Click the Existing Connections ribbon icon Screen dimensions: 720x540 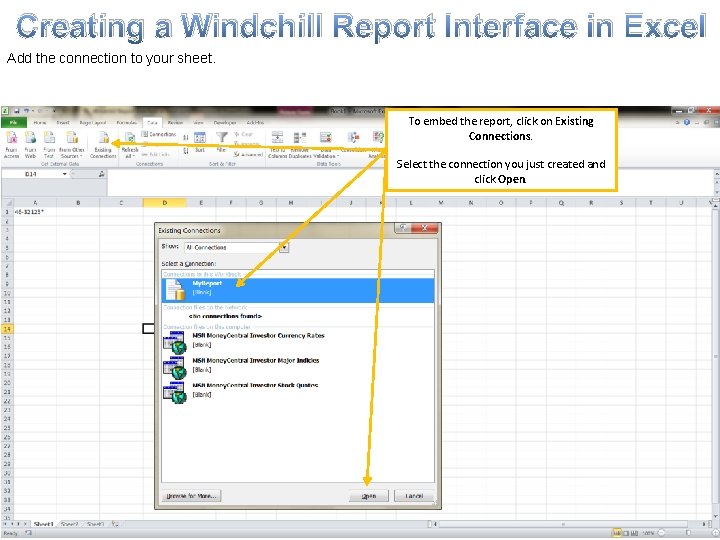tap(103, 144)
